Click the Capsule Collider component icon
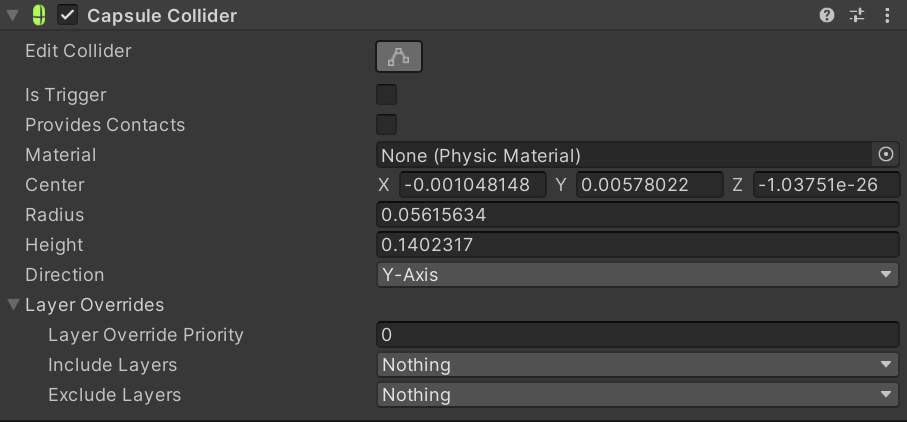The width and height of the screenshot is (907, 422). pos(39,15)
